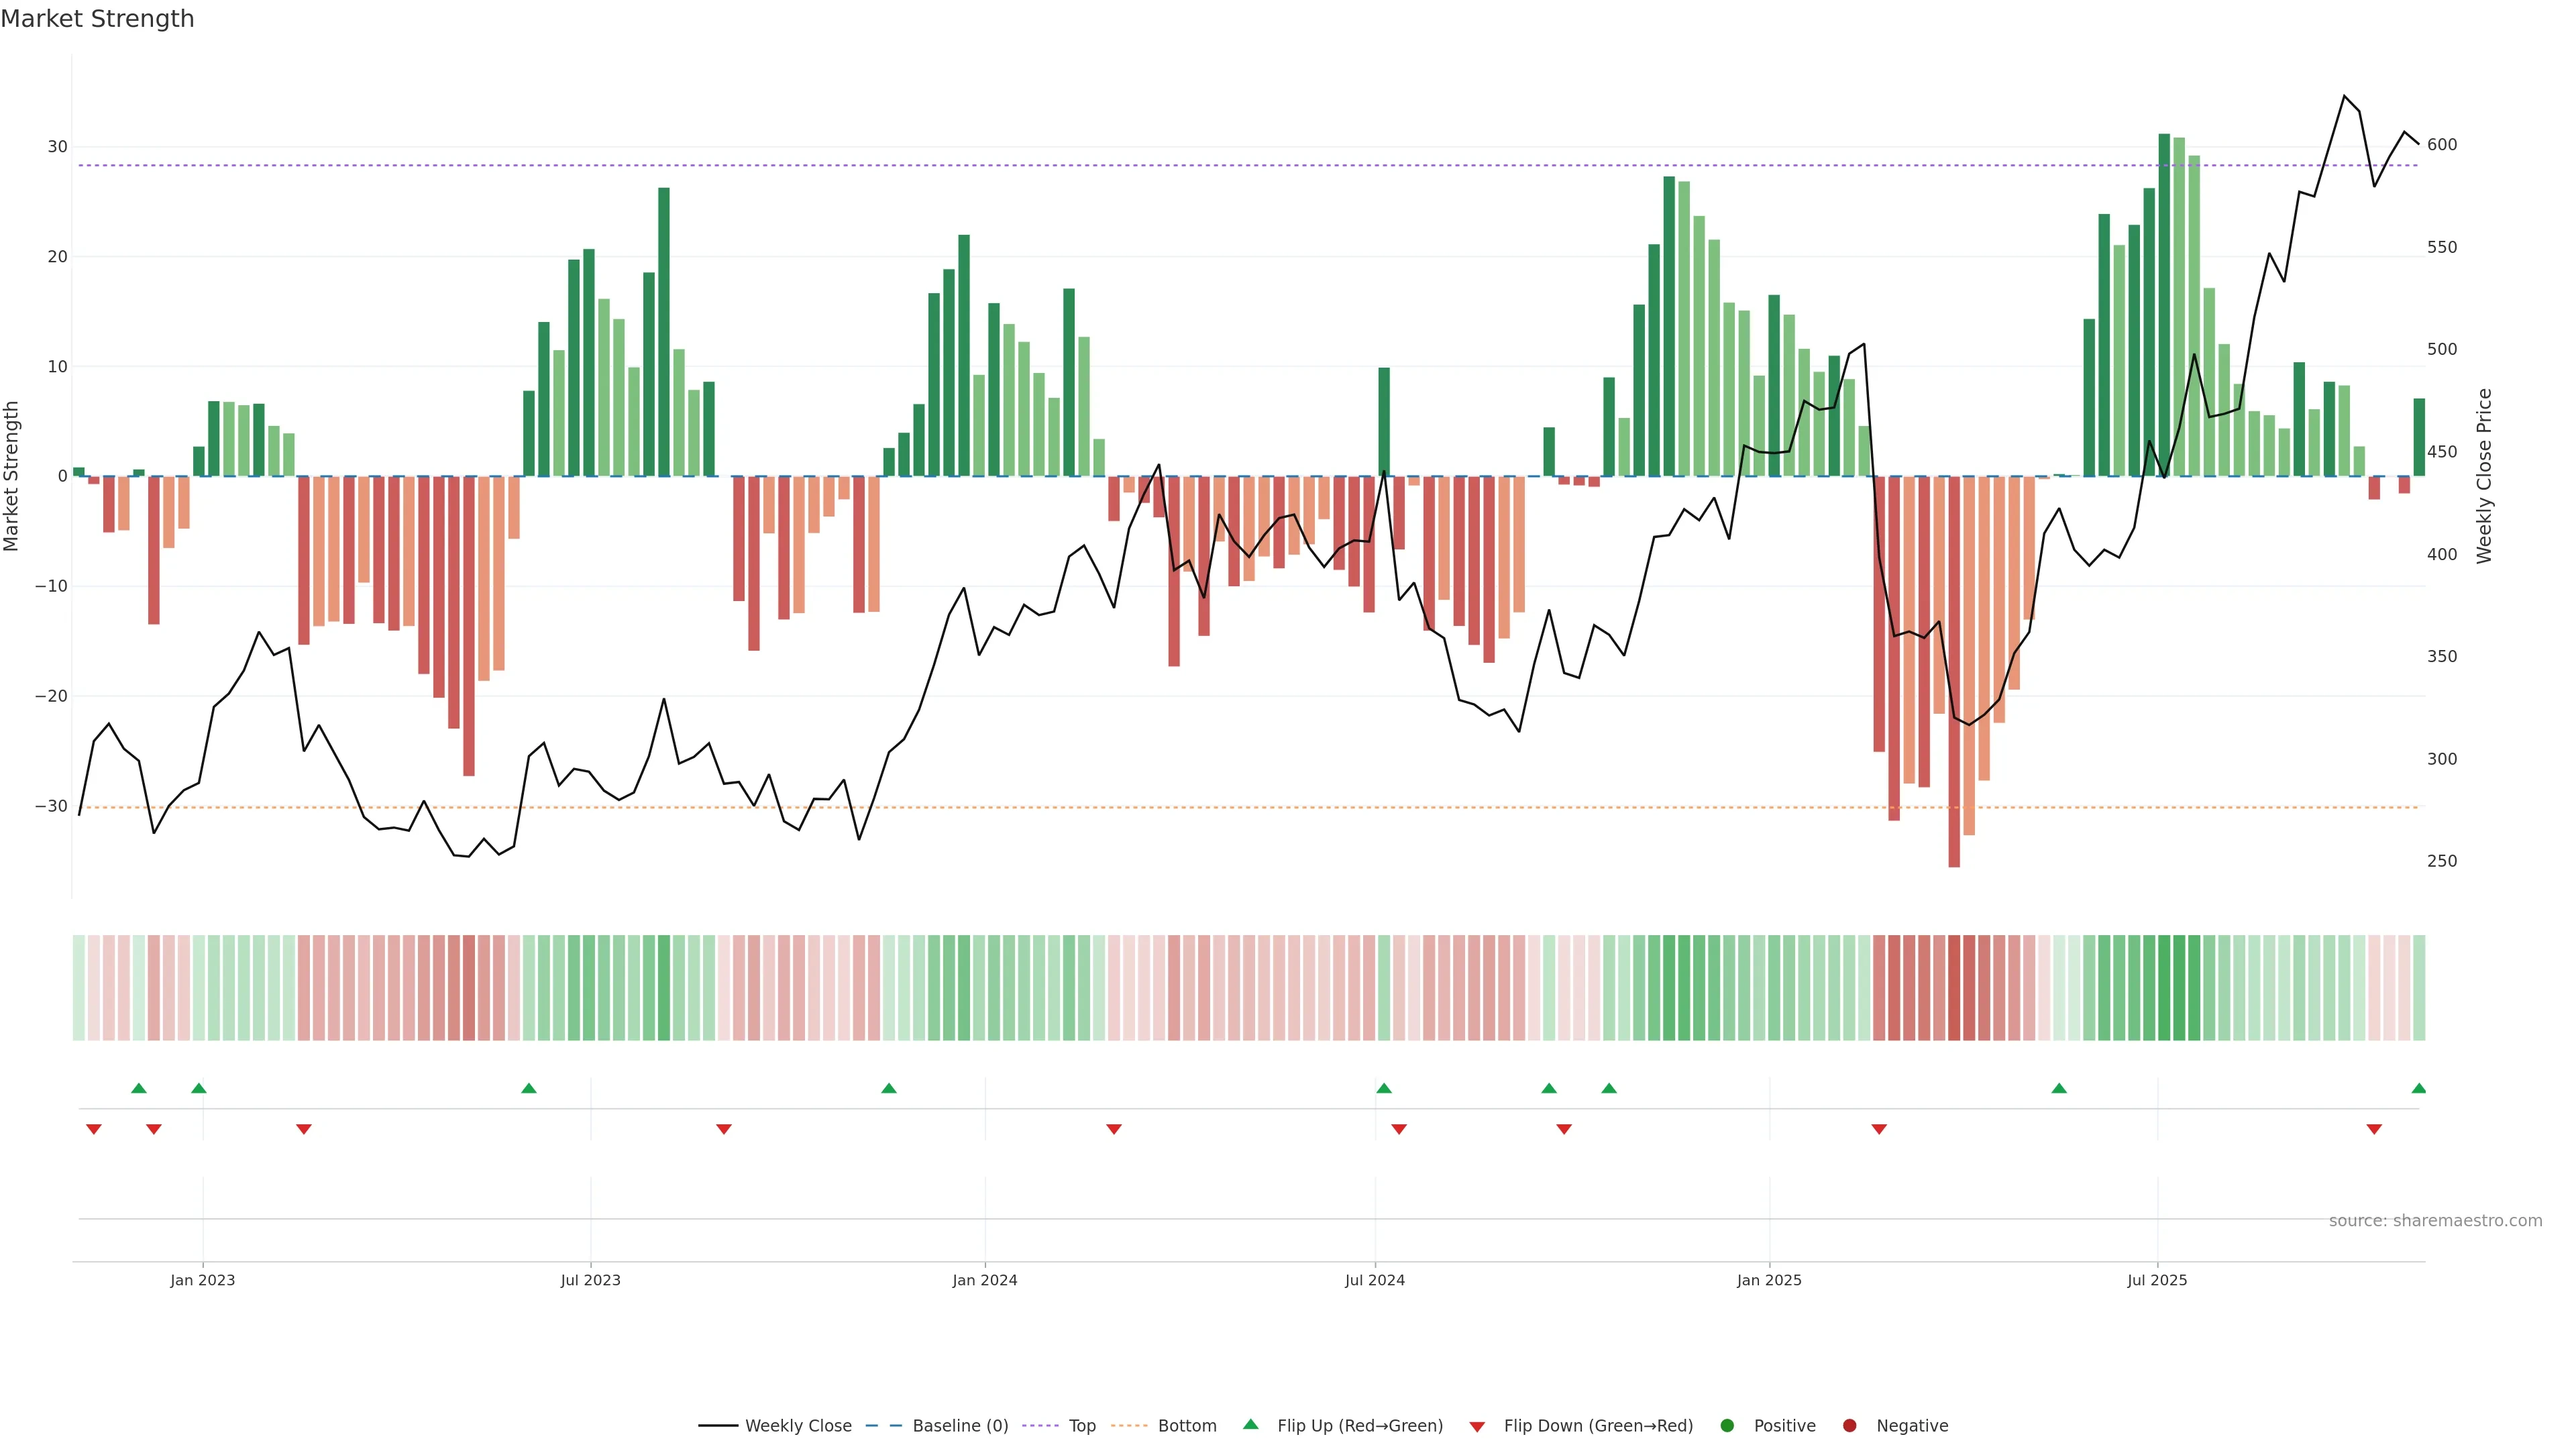Click the Jan 2024 axis label
This screenshot has width=2576, height=1449.
click(x=984, y=1280)
